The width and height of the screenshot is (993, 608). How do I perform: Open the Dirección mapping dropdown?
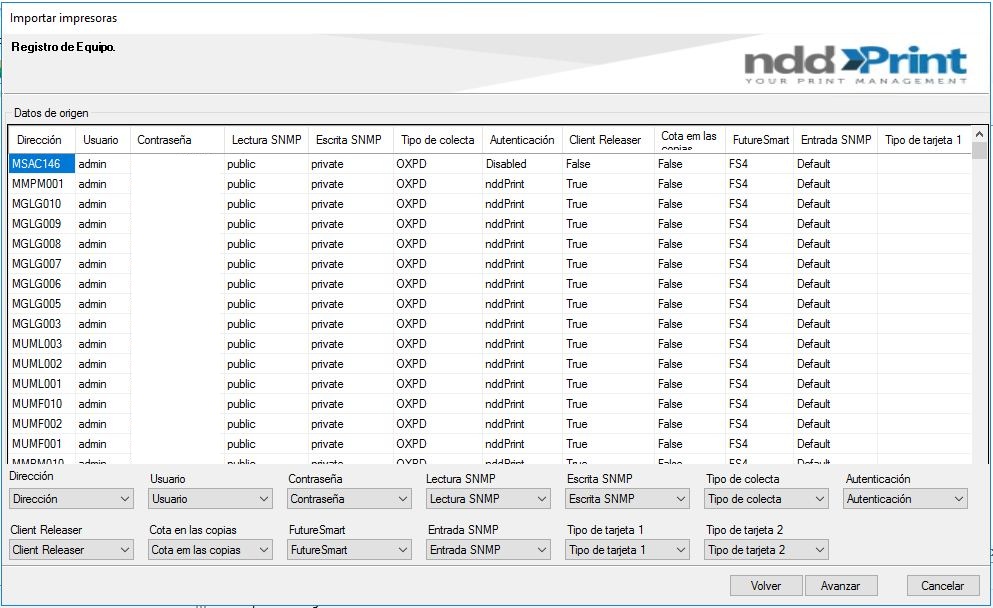71,499
